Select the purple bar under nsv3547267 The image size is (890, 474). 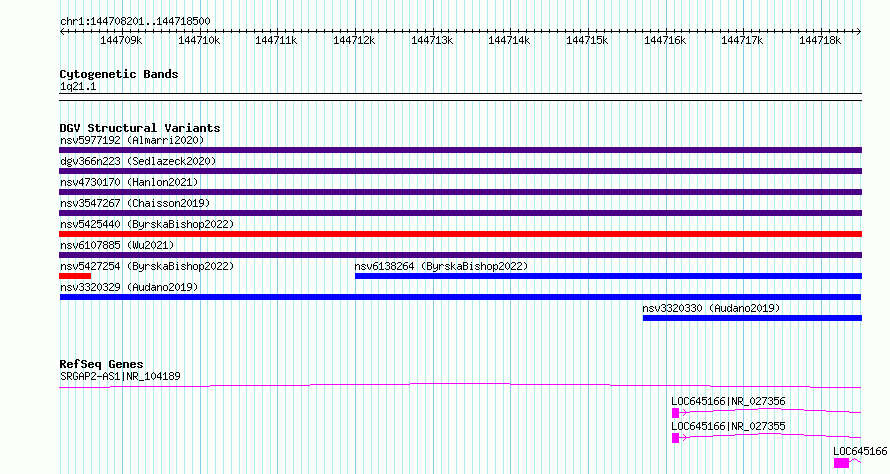(460, 213)
